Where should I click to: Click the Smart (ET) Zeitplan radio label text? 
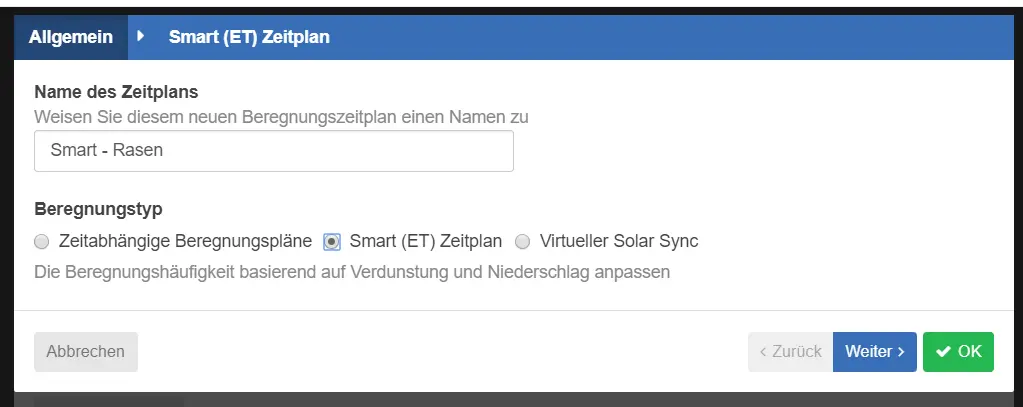pyautogui.click(x=426, y=241)
